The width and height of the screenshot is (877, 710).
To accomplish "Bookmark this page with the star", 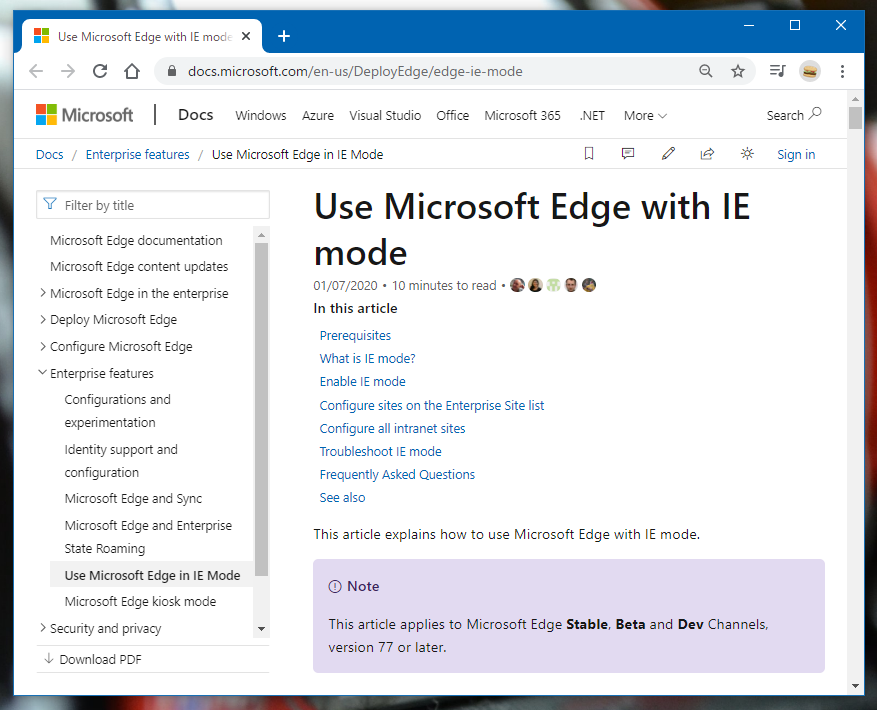I will [738, 71].
